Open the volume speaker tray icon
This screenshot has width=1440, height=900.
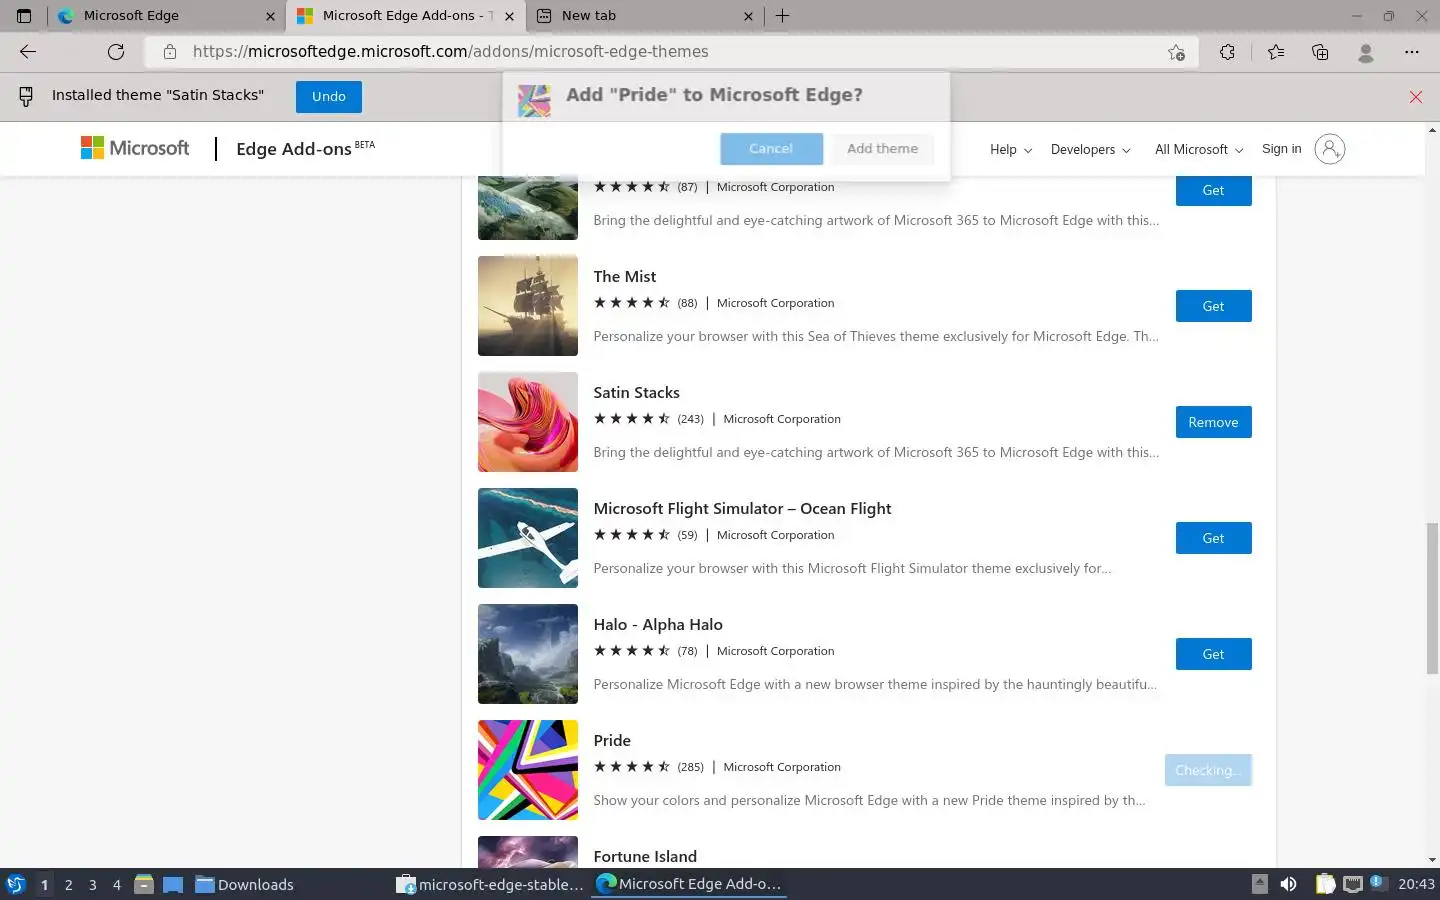1289,884
